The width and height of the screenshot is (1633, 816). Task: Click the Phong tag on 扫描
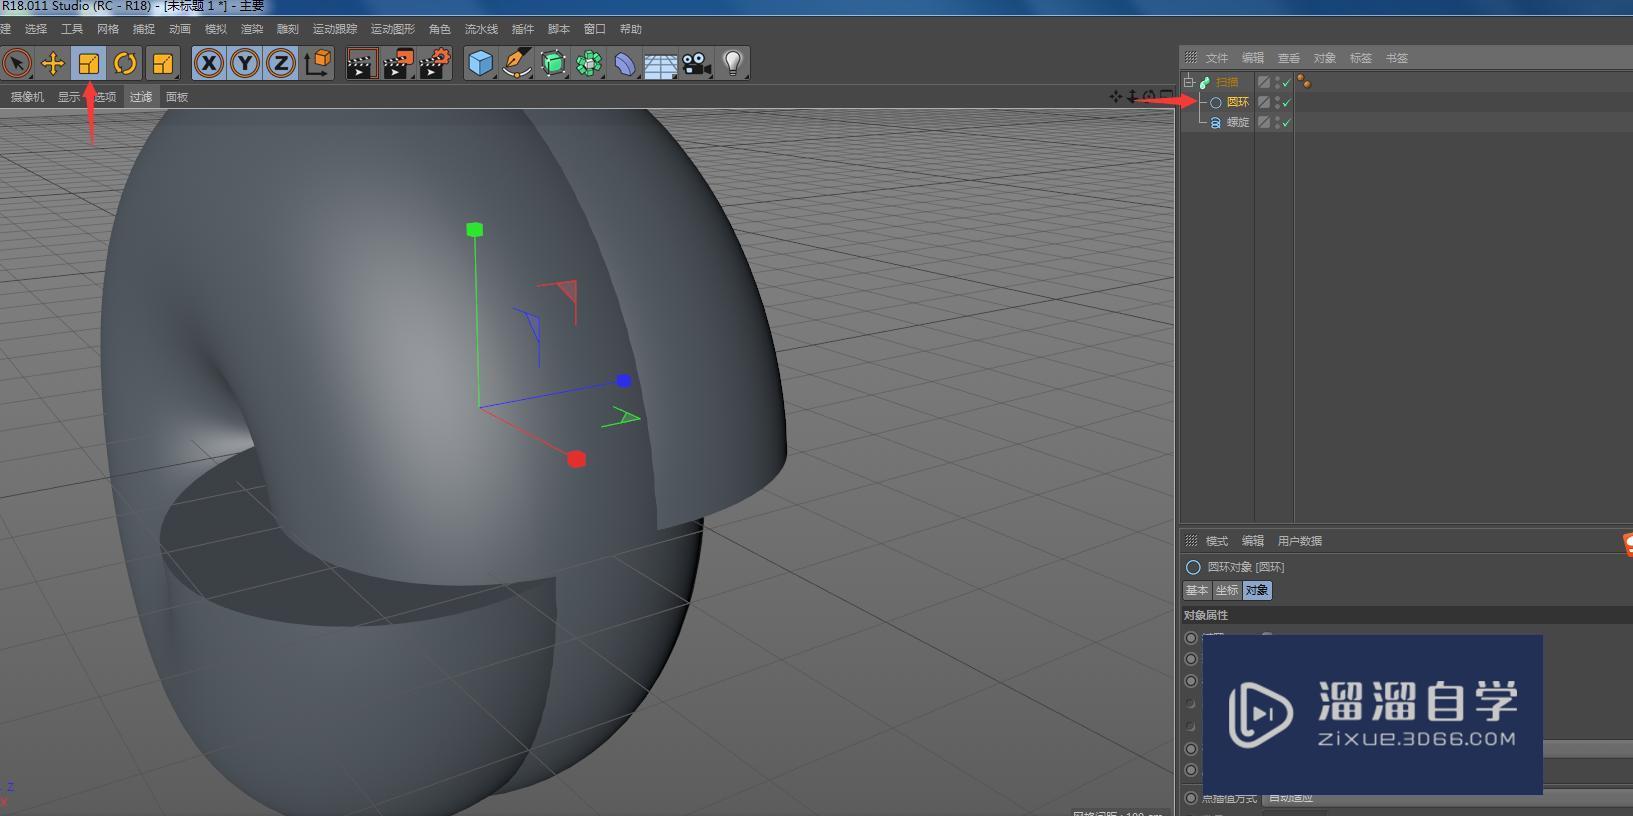coord(1304,82)
